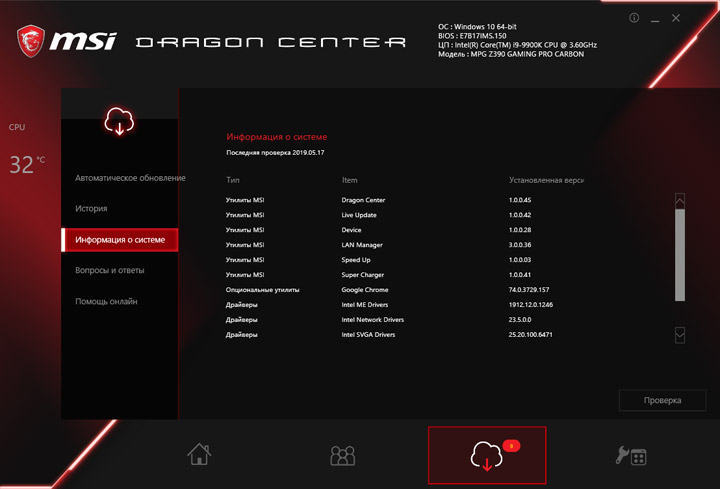Minimize the Dragon Center window
720x489 pixels.
coord(655,19)
